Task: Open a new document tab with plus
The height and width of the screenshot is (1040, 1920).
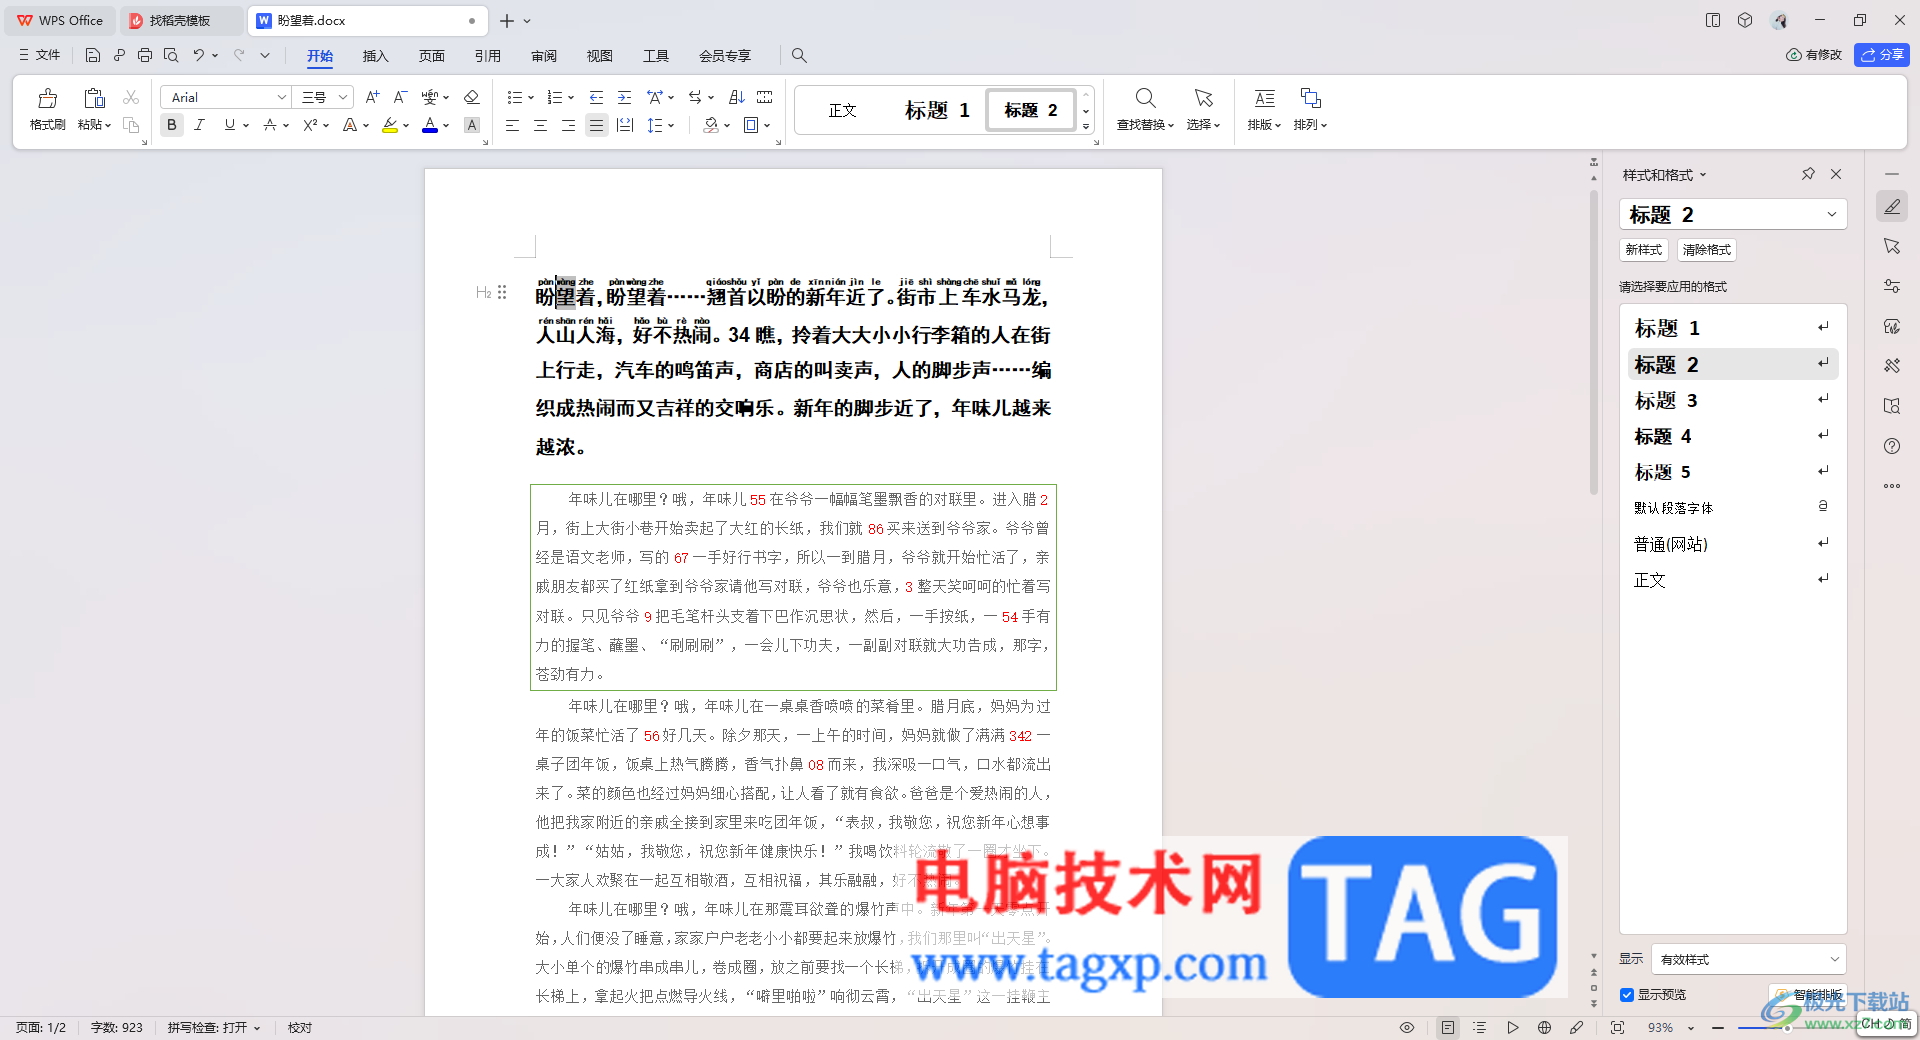Action: tap(507, 21)
